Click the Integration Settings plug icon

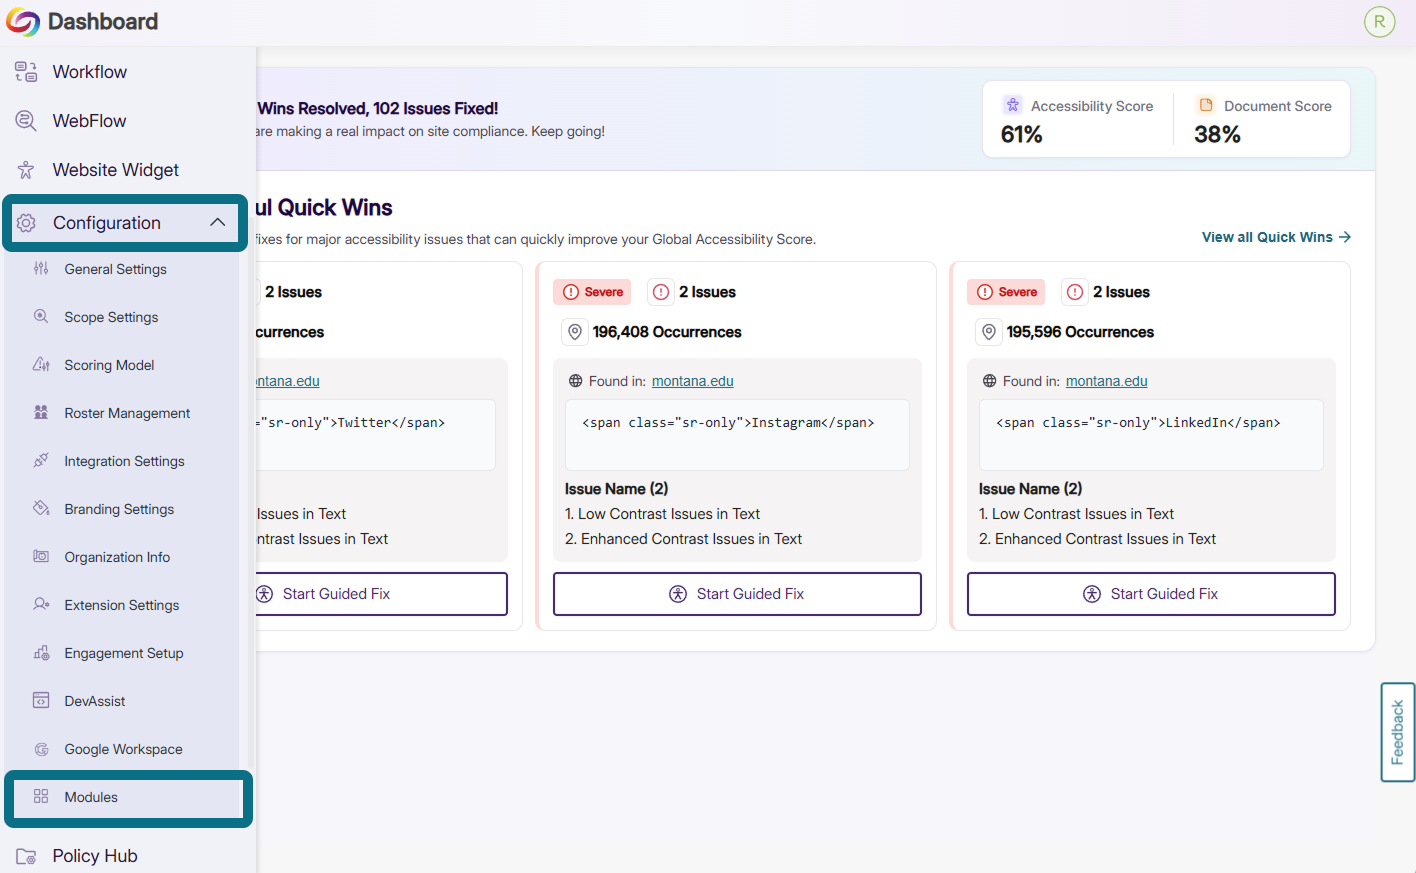click(41, 460)
